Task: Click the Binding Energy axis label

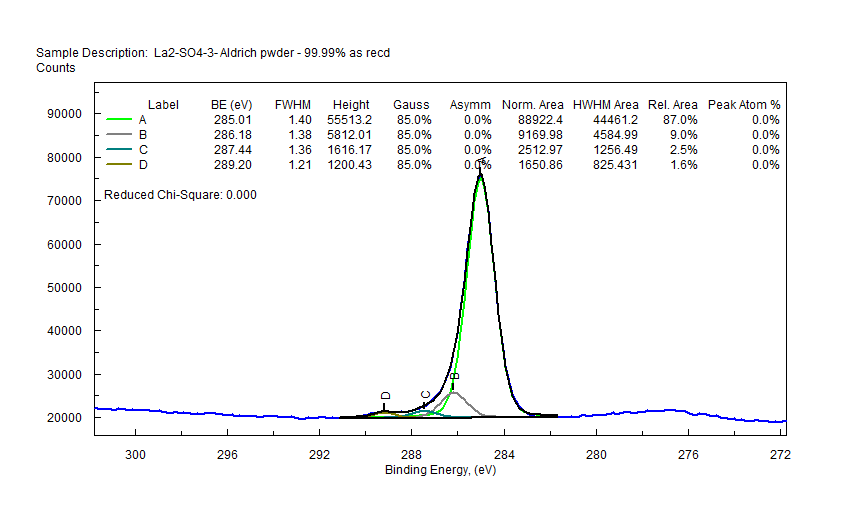Action: click(x=440, y=470)
